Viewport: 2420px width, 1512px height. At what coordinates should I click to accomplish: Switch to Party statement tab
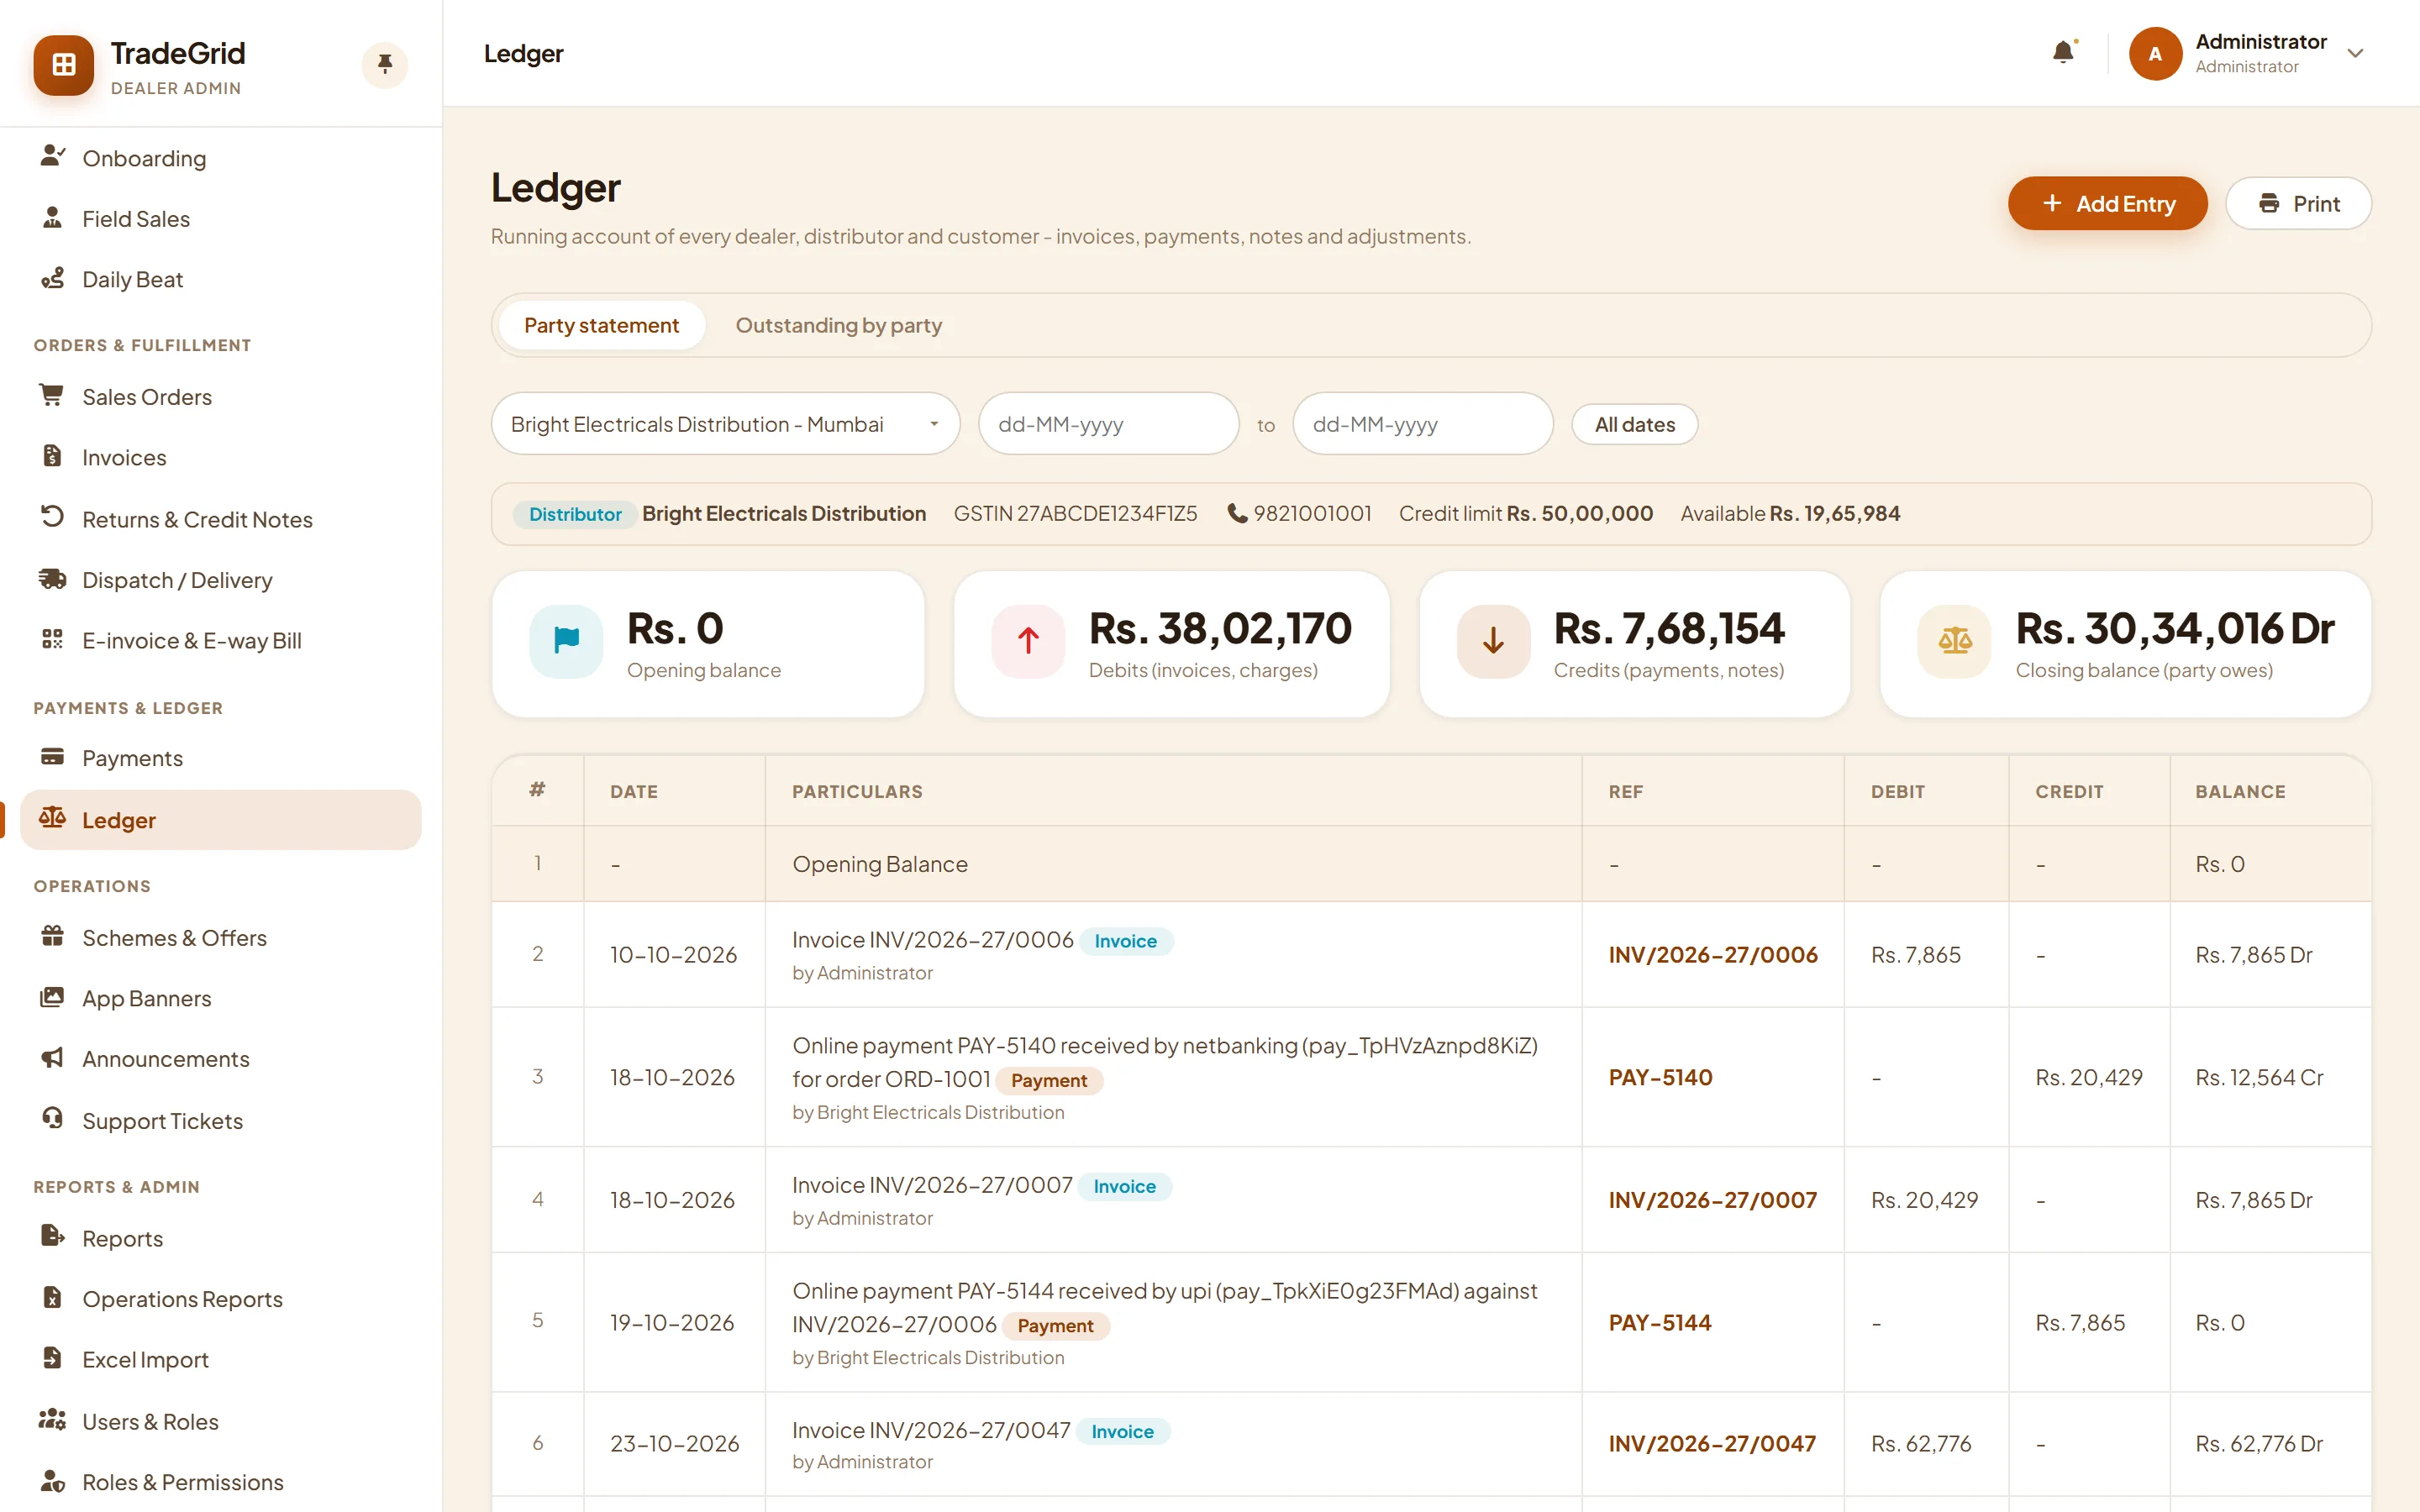601,325
